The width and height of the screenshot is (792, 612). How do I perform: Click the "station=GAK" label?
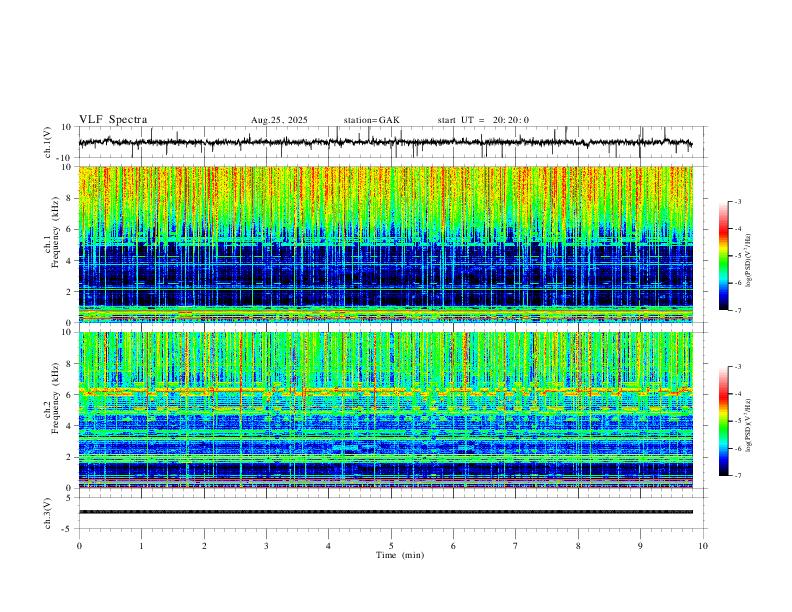[x=371, y=120]
